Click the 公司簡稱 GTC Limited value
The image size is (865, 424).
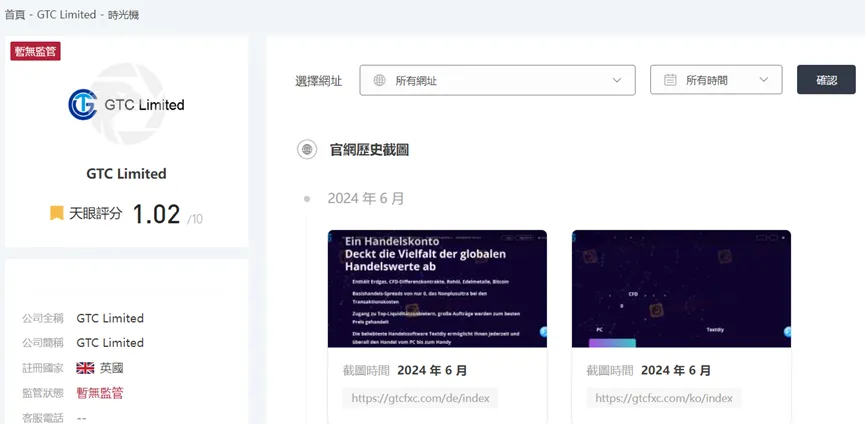point(110,342)
